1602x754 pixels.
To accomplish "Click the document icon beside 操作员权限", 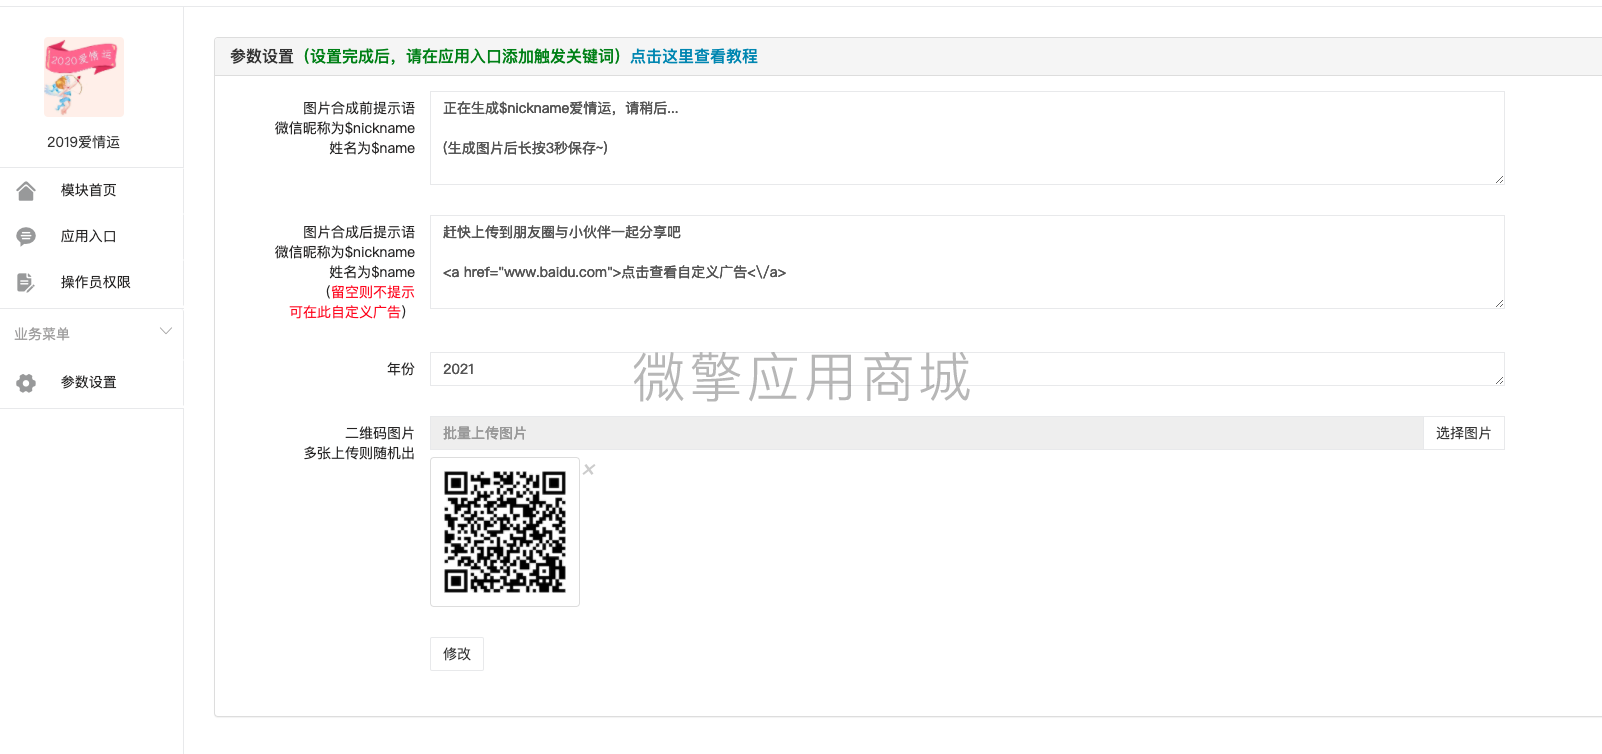I will coord(26,282).
